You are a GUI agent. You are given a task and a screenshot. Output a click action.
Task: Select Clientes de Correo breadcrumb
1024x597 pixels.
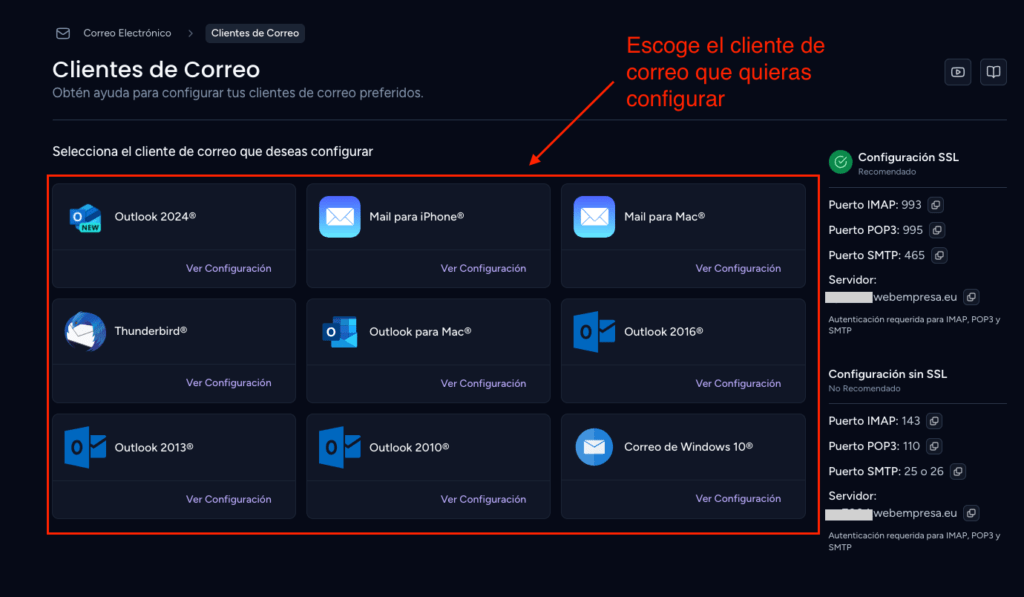point(255,33)
